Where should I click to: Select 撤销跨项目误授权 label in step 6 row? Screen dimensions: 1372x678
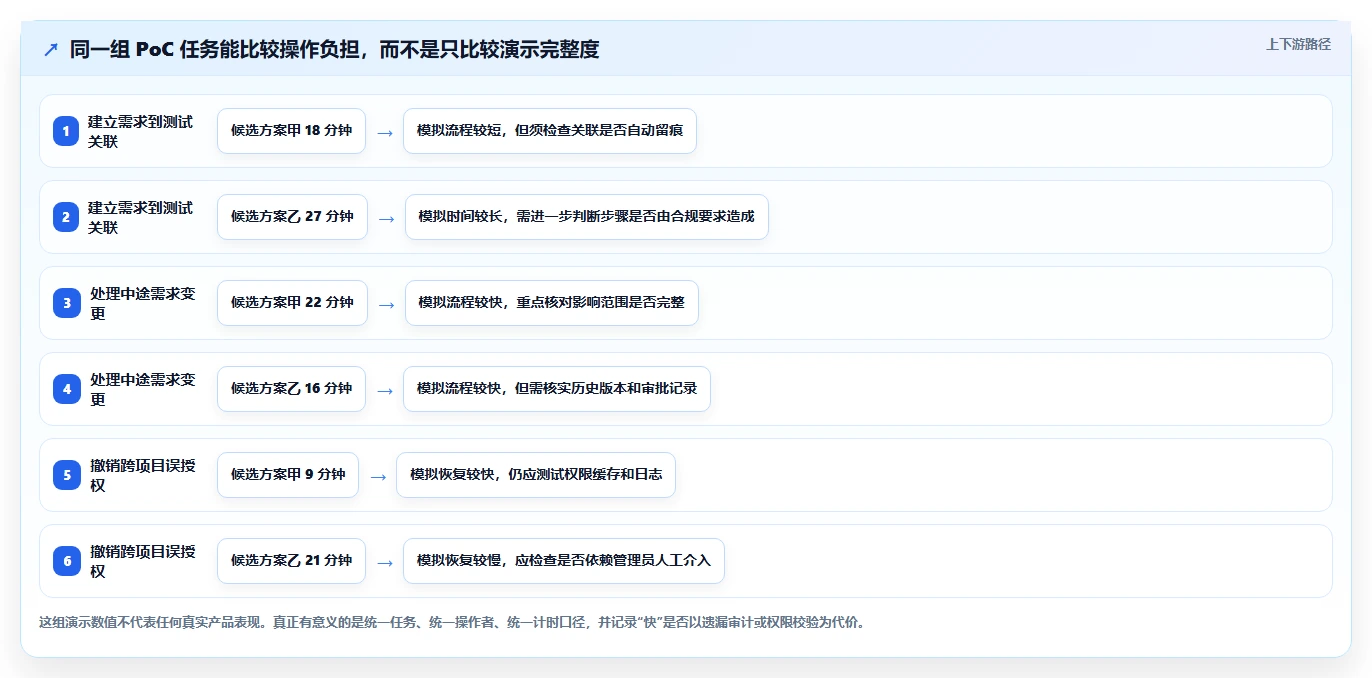[x=143, y=561]
